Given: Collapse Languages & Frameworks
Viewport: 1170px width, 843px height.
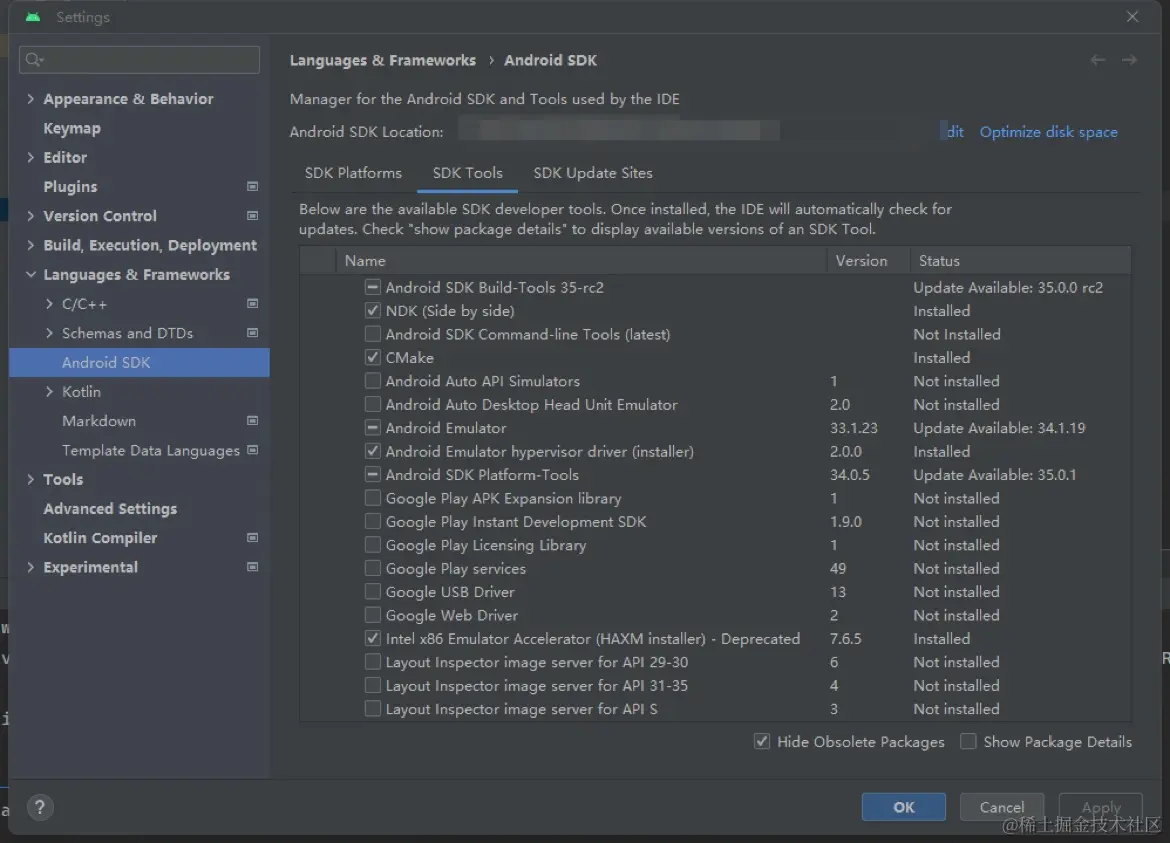Looking at the screenshot, I should 29,274.
